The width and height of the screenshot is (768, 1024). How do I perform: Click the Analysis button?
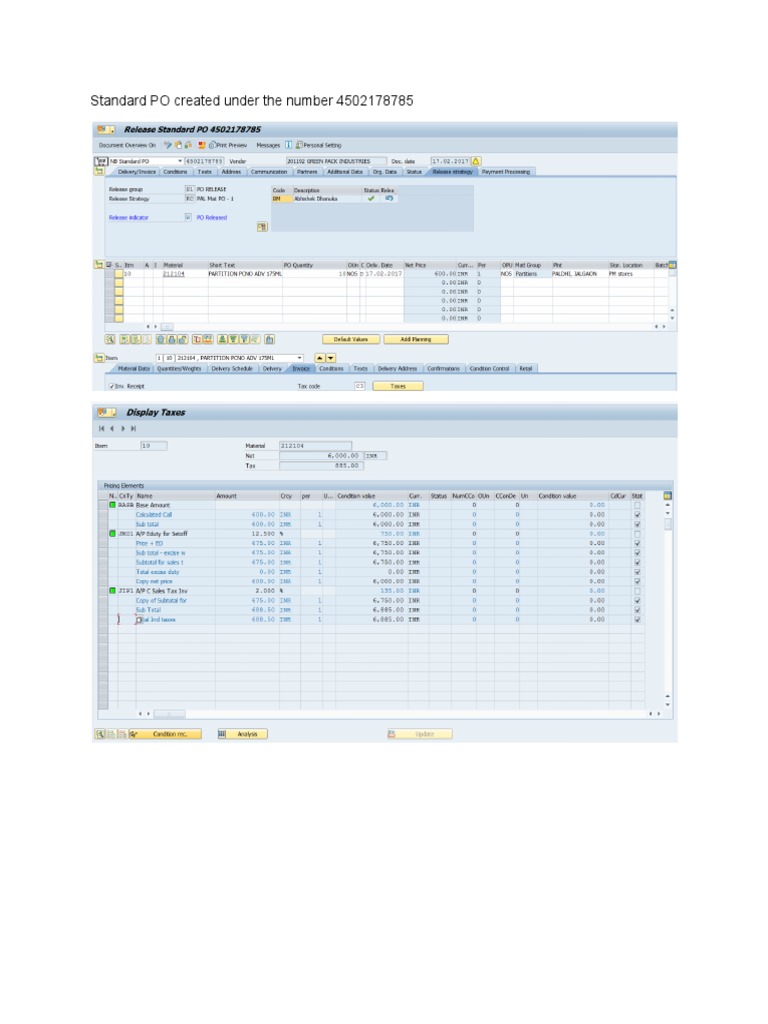[x=242, y=734]
